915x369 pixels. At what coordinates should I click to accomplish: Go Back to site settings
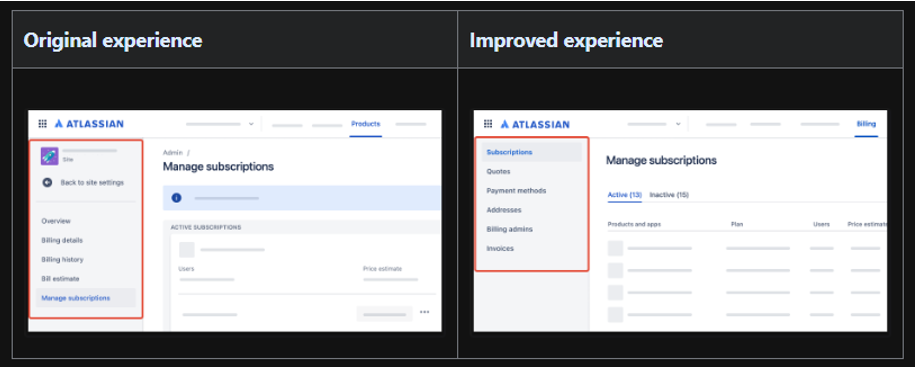click(92, 183)
